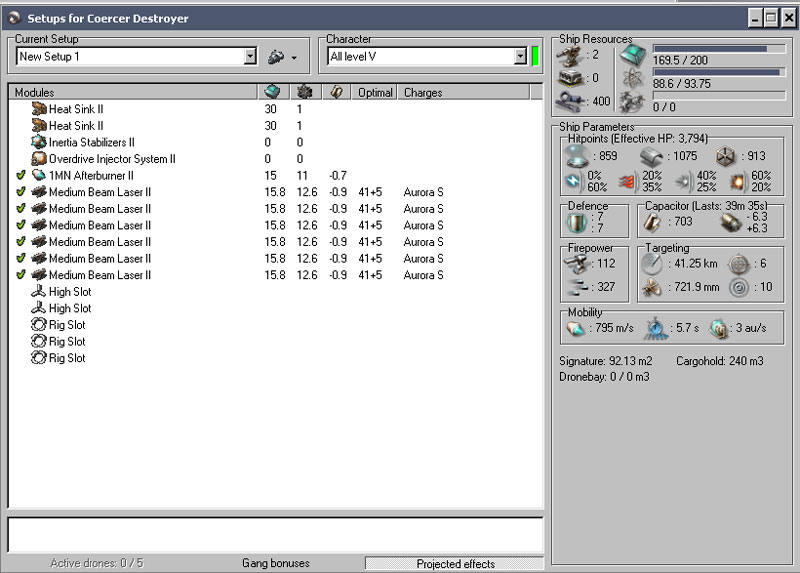Click the max velocity icon

point(576,329)
